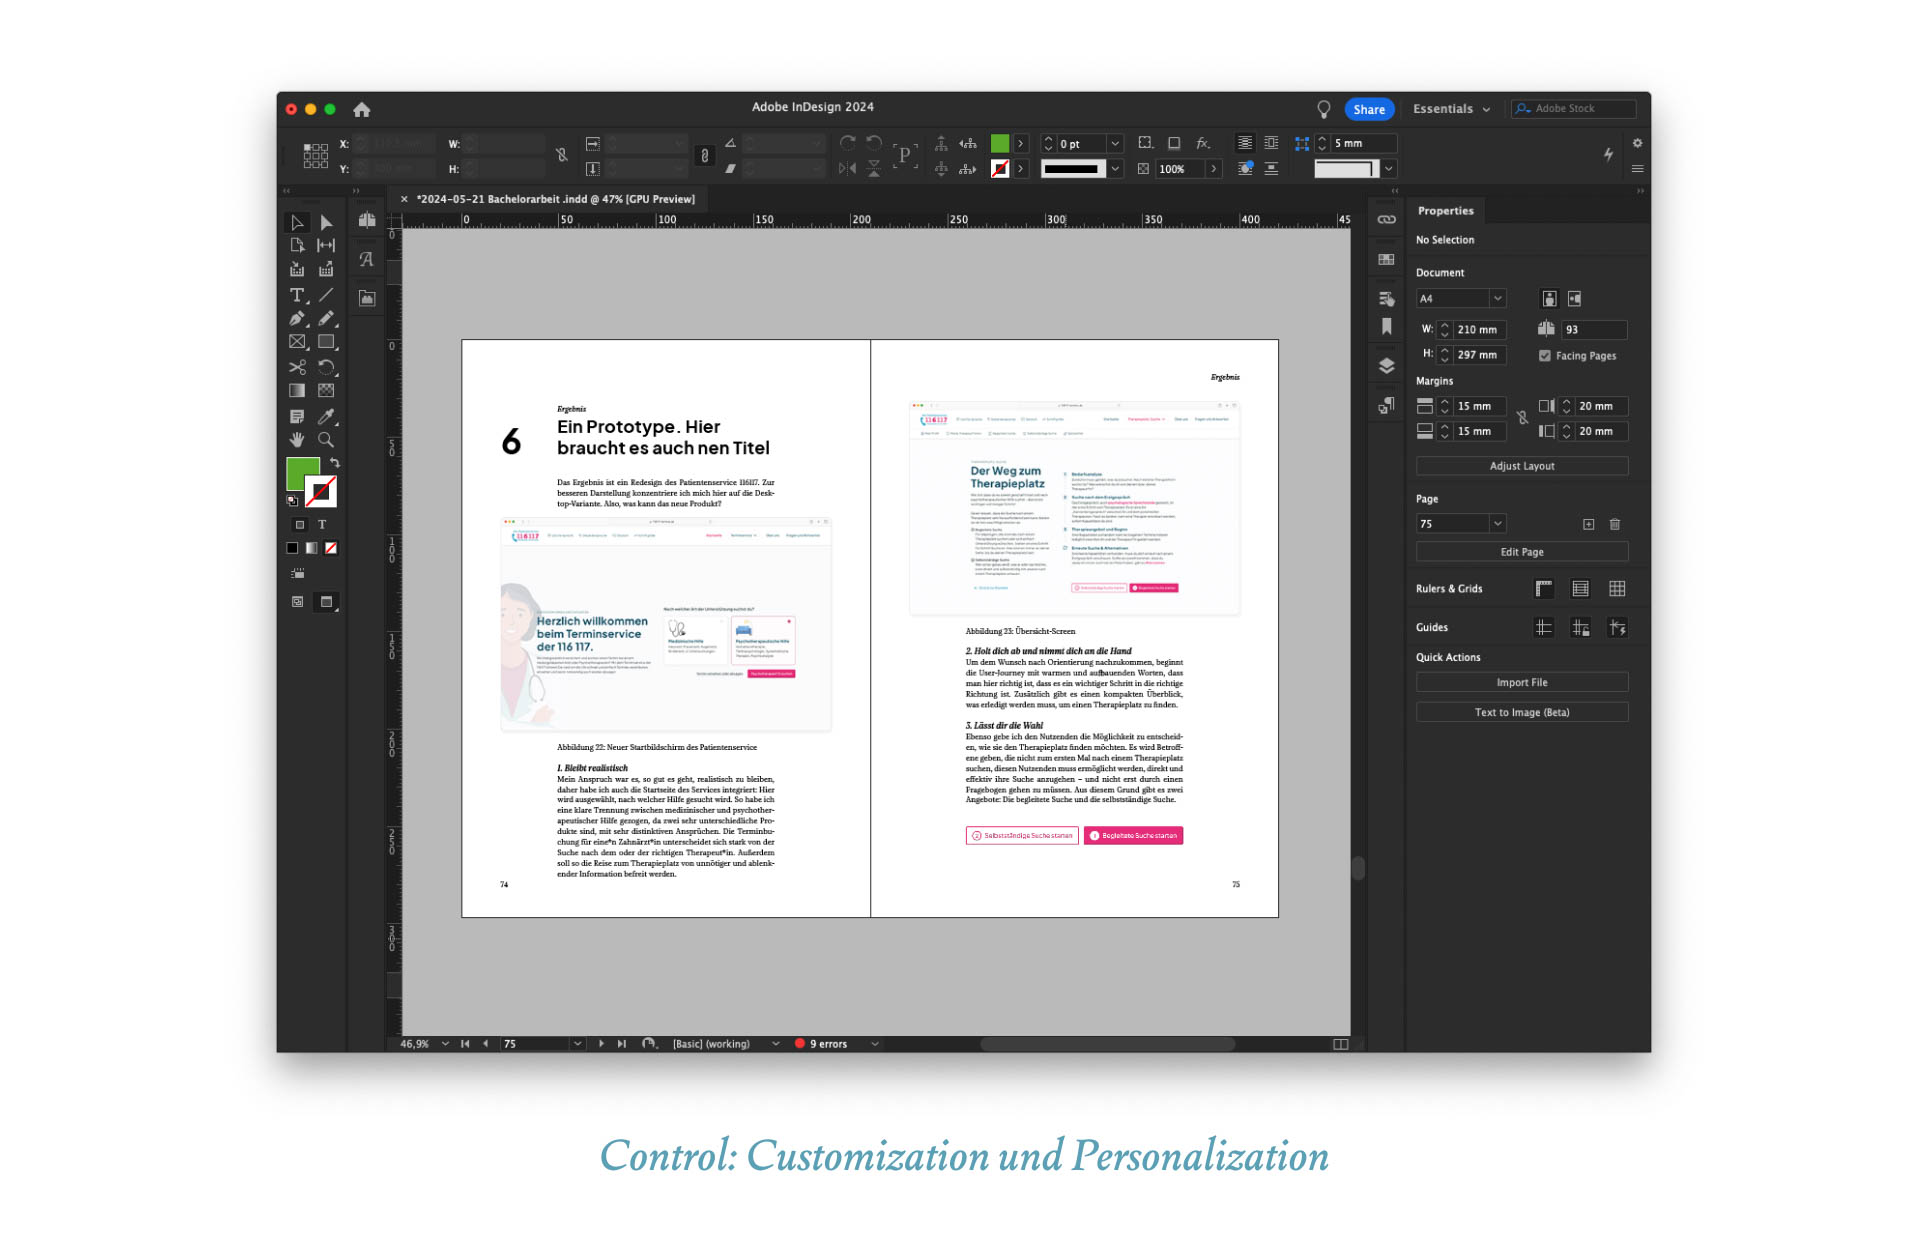Select the Page tool
The width and height of the screenshot is (1928, 1246).
(297, 245)
